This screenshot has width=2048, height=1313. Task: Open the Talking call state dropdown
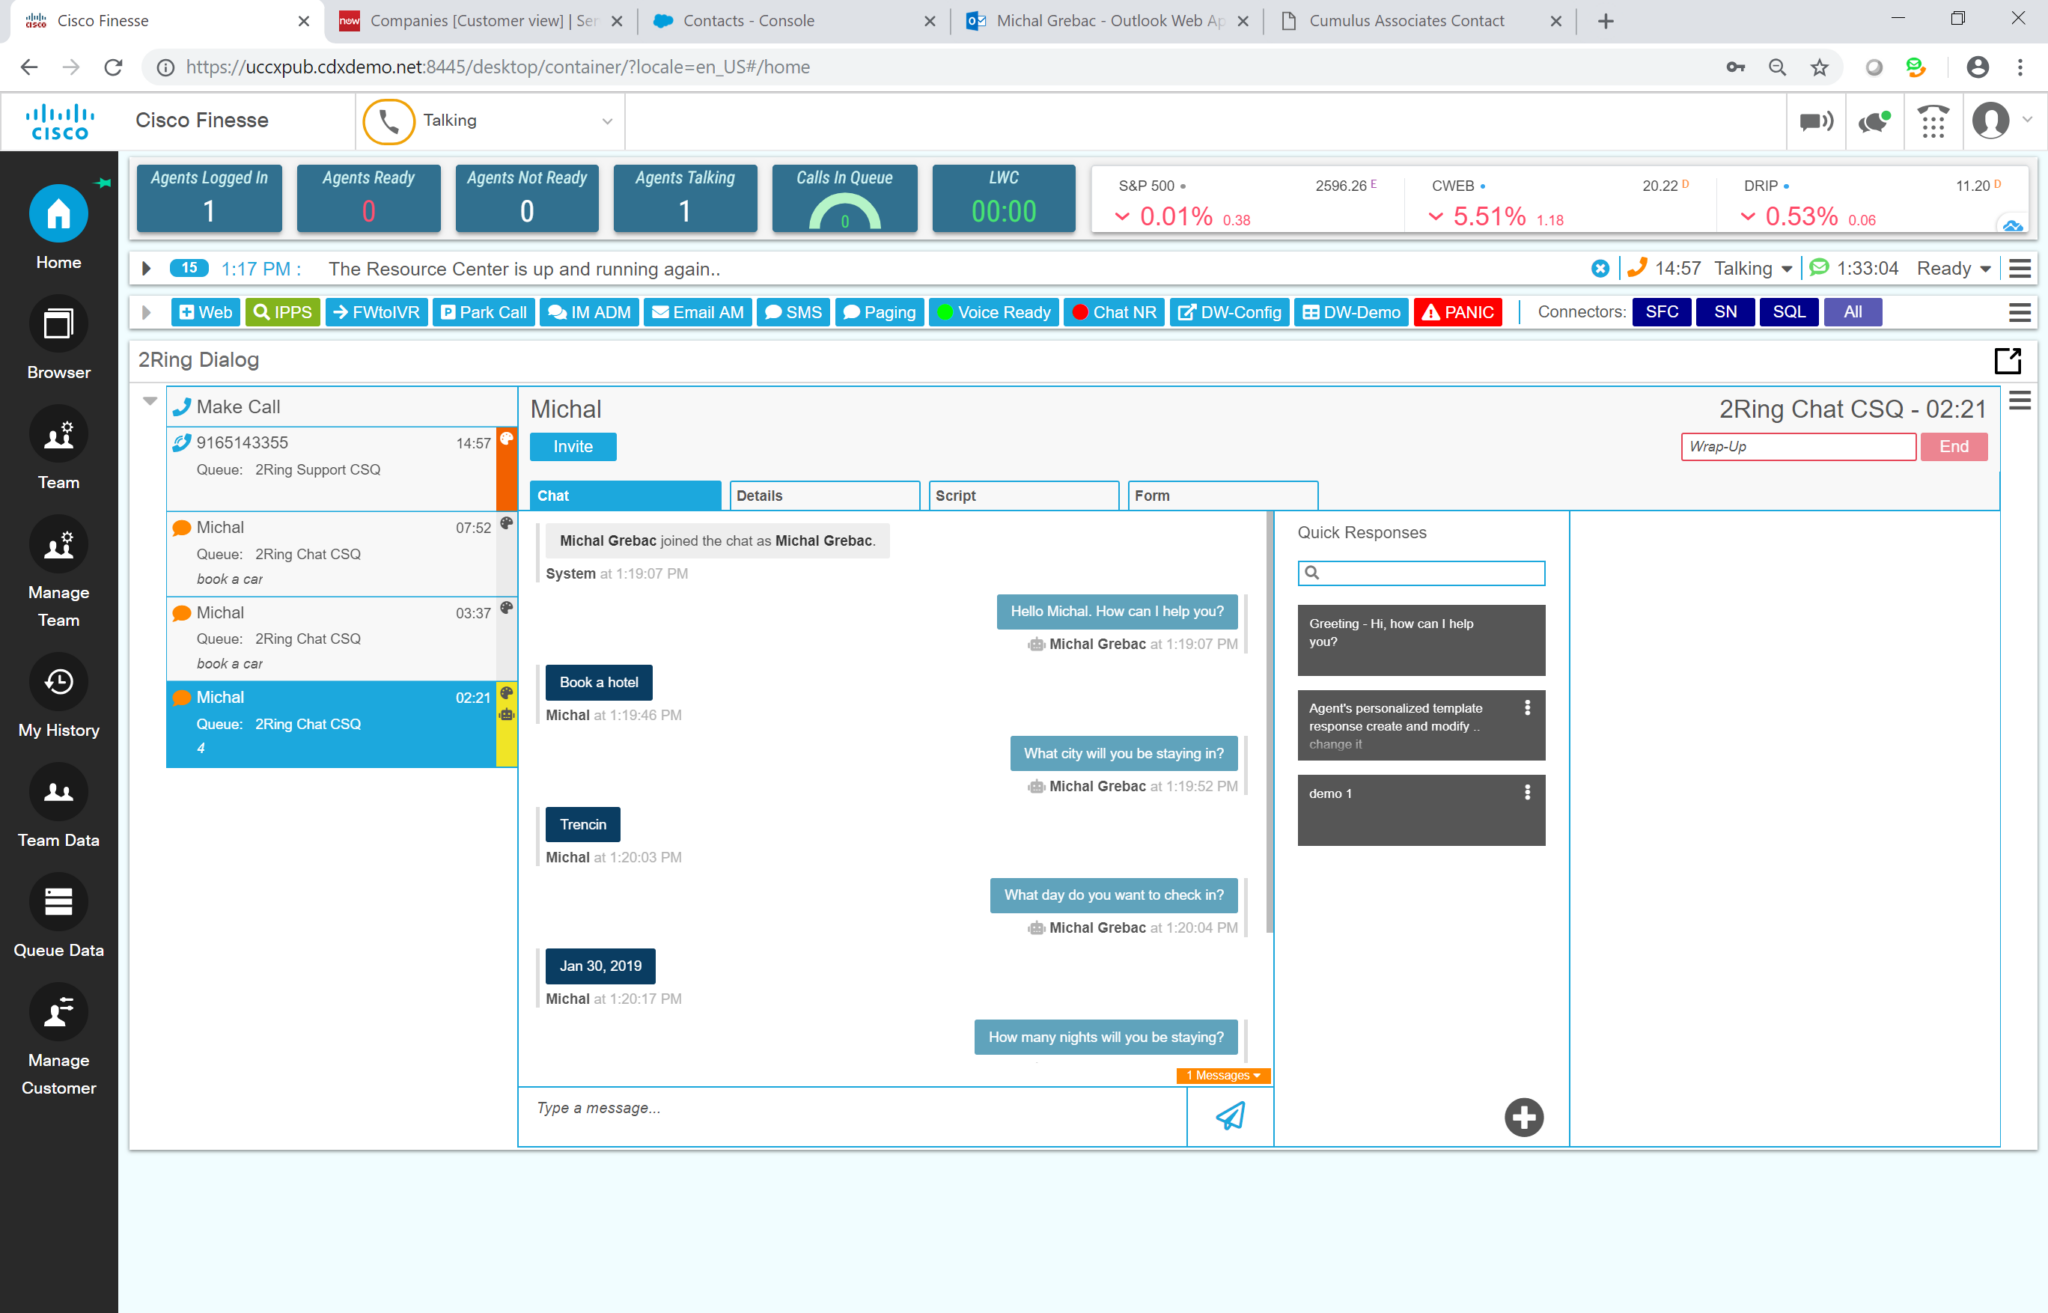tap(607, 120)
